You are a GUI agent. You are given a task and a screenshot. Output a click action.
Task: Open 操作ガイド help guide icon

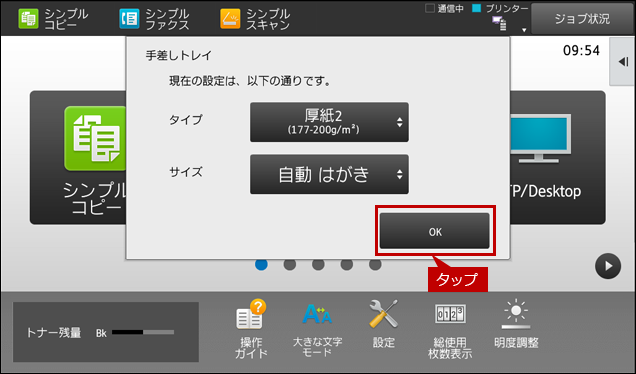point(251,329)
